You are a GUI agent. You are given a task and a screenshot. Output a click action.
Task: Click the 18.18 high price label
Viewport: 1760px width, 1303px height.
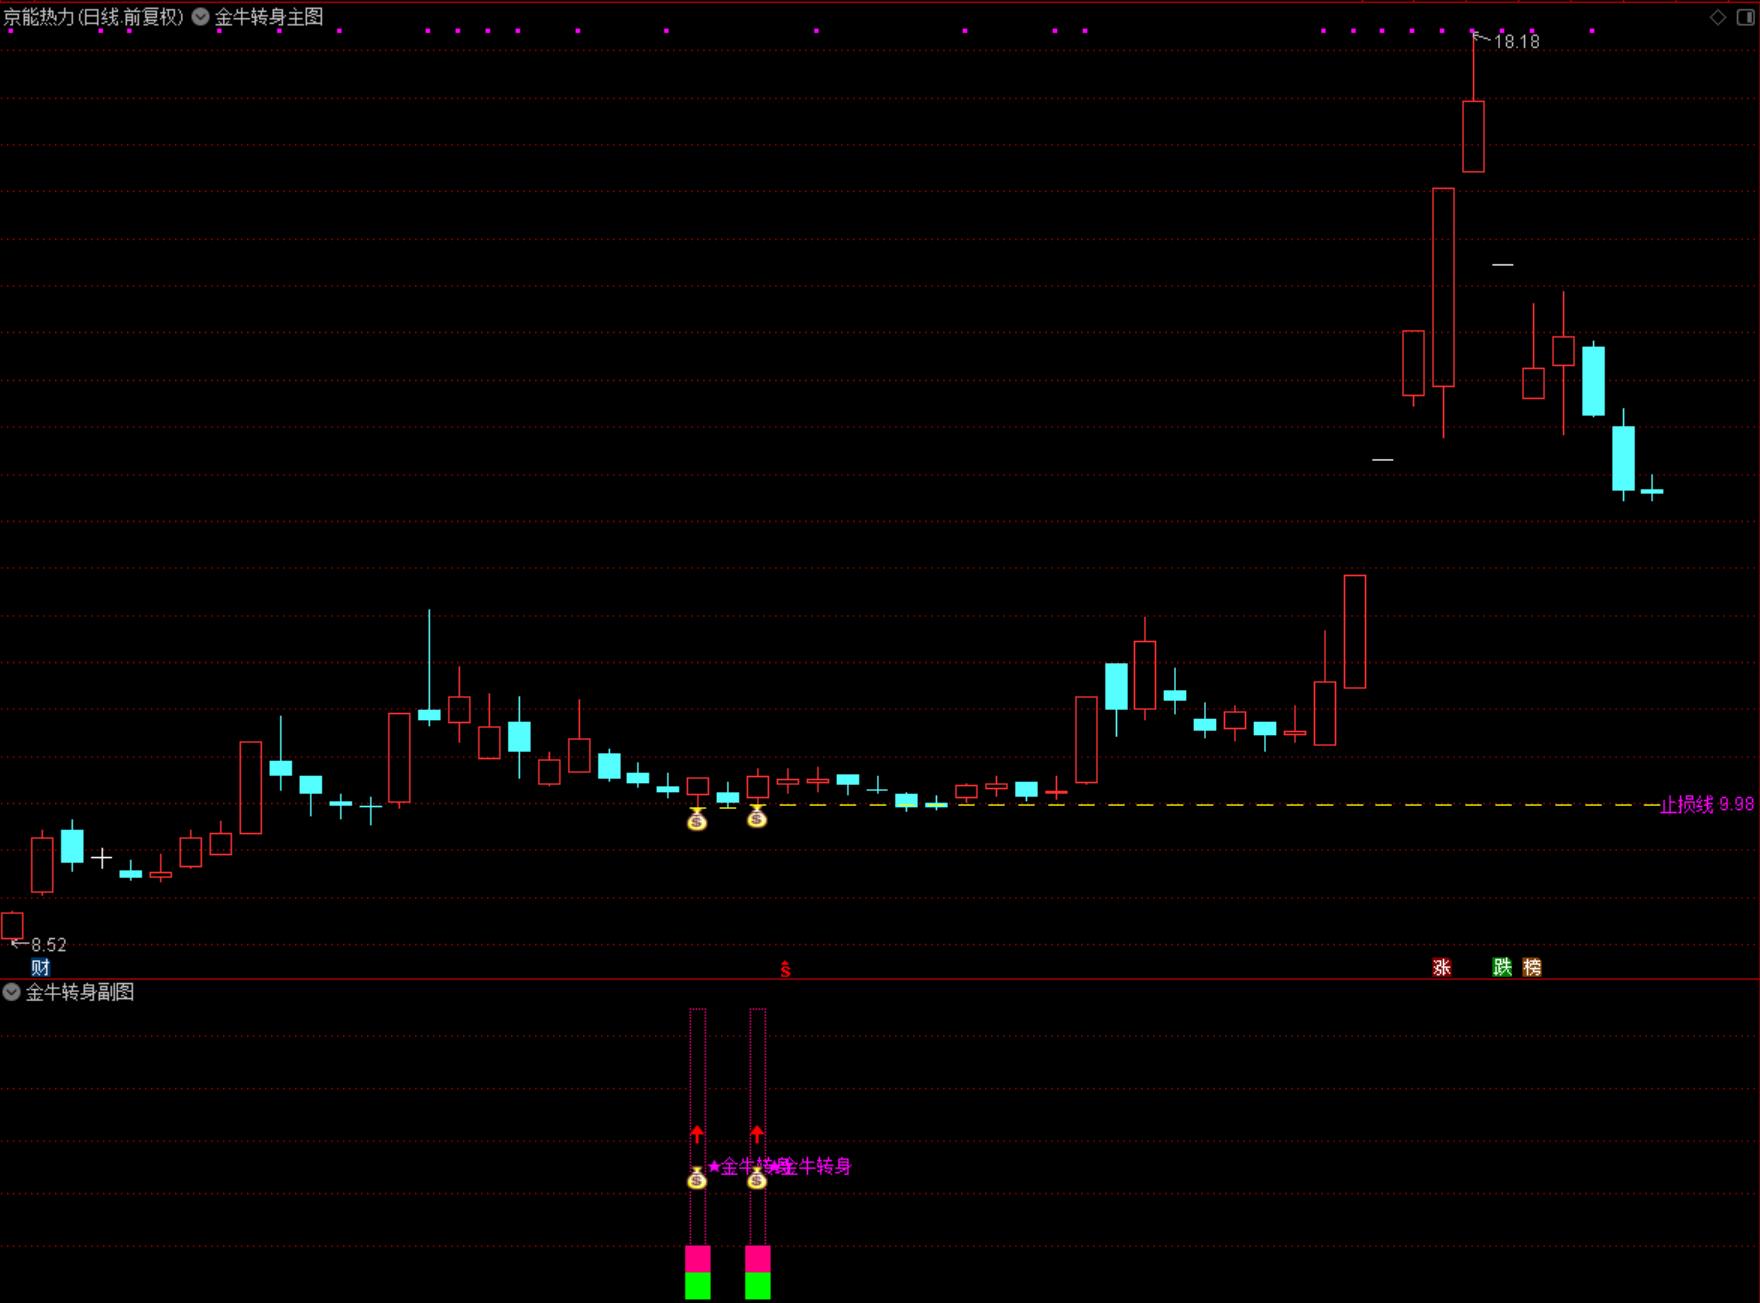point(1517,41)
